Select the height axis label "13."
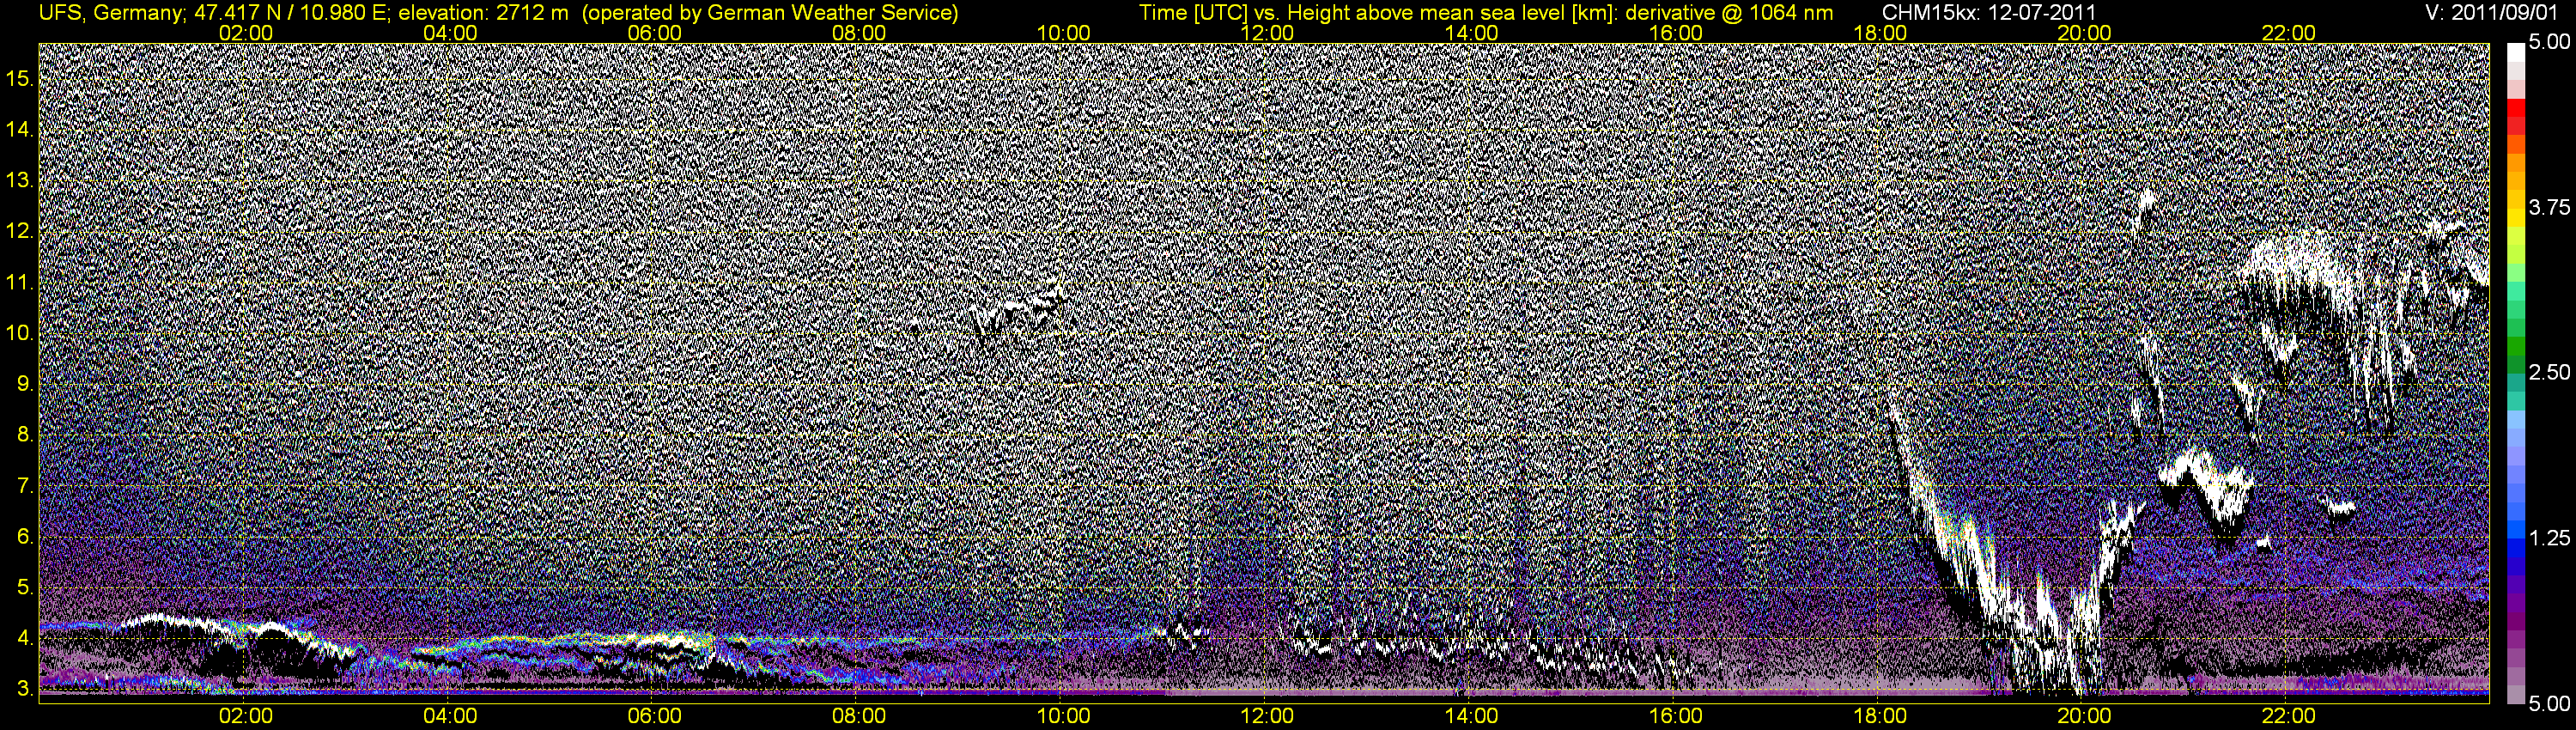The height and width of the screenshot is (730, 2576). click(x=20, y=181)
